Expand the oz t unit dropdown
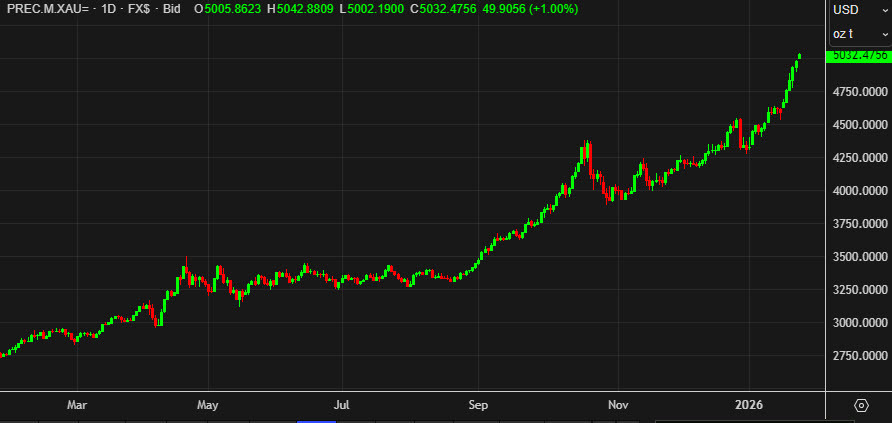The width and height of the screenshot is (892, 423). [859, 34]
